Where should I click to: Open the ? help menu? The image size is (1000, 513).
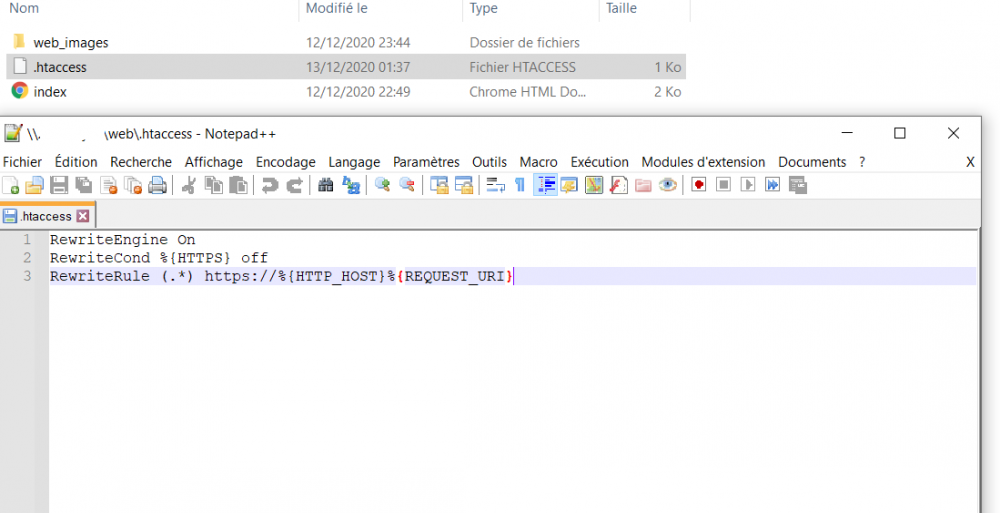coord(862,162)
